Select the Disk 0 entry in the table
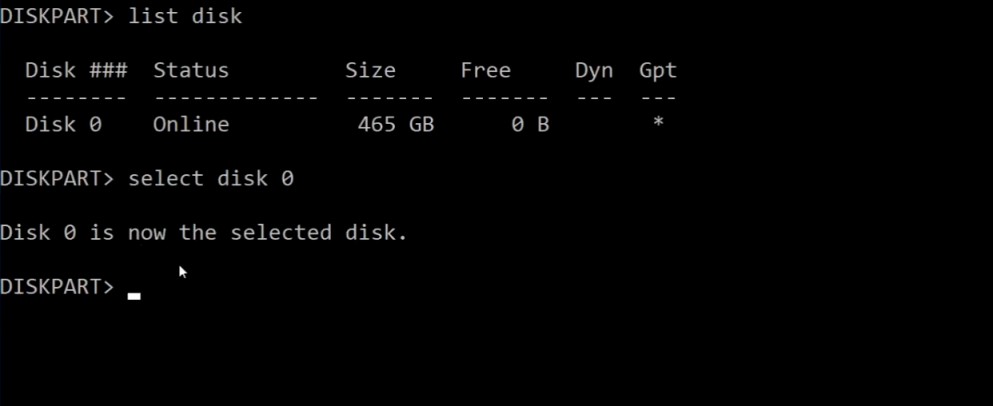 pyautogui.click(x=63, y=124)
